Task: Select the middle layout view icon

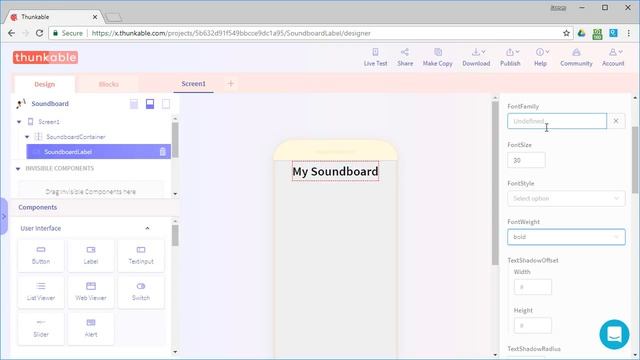Action: point(150,104)
